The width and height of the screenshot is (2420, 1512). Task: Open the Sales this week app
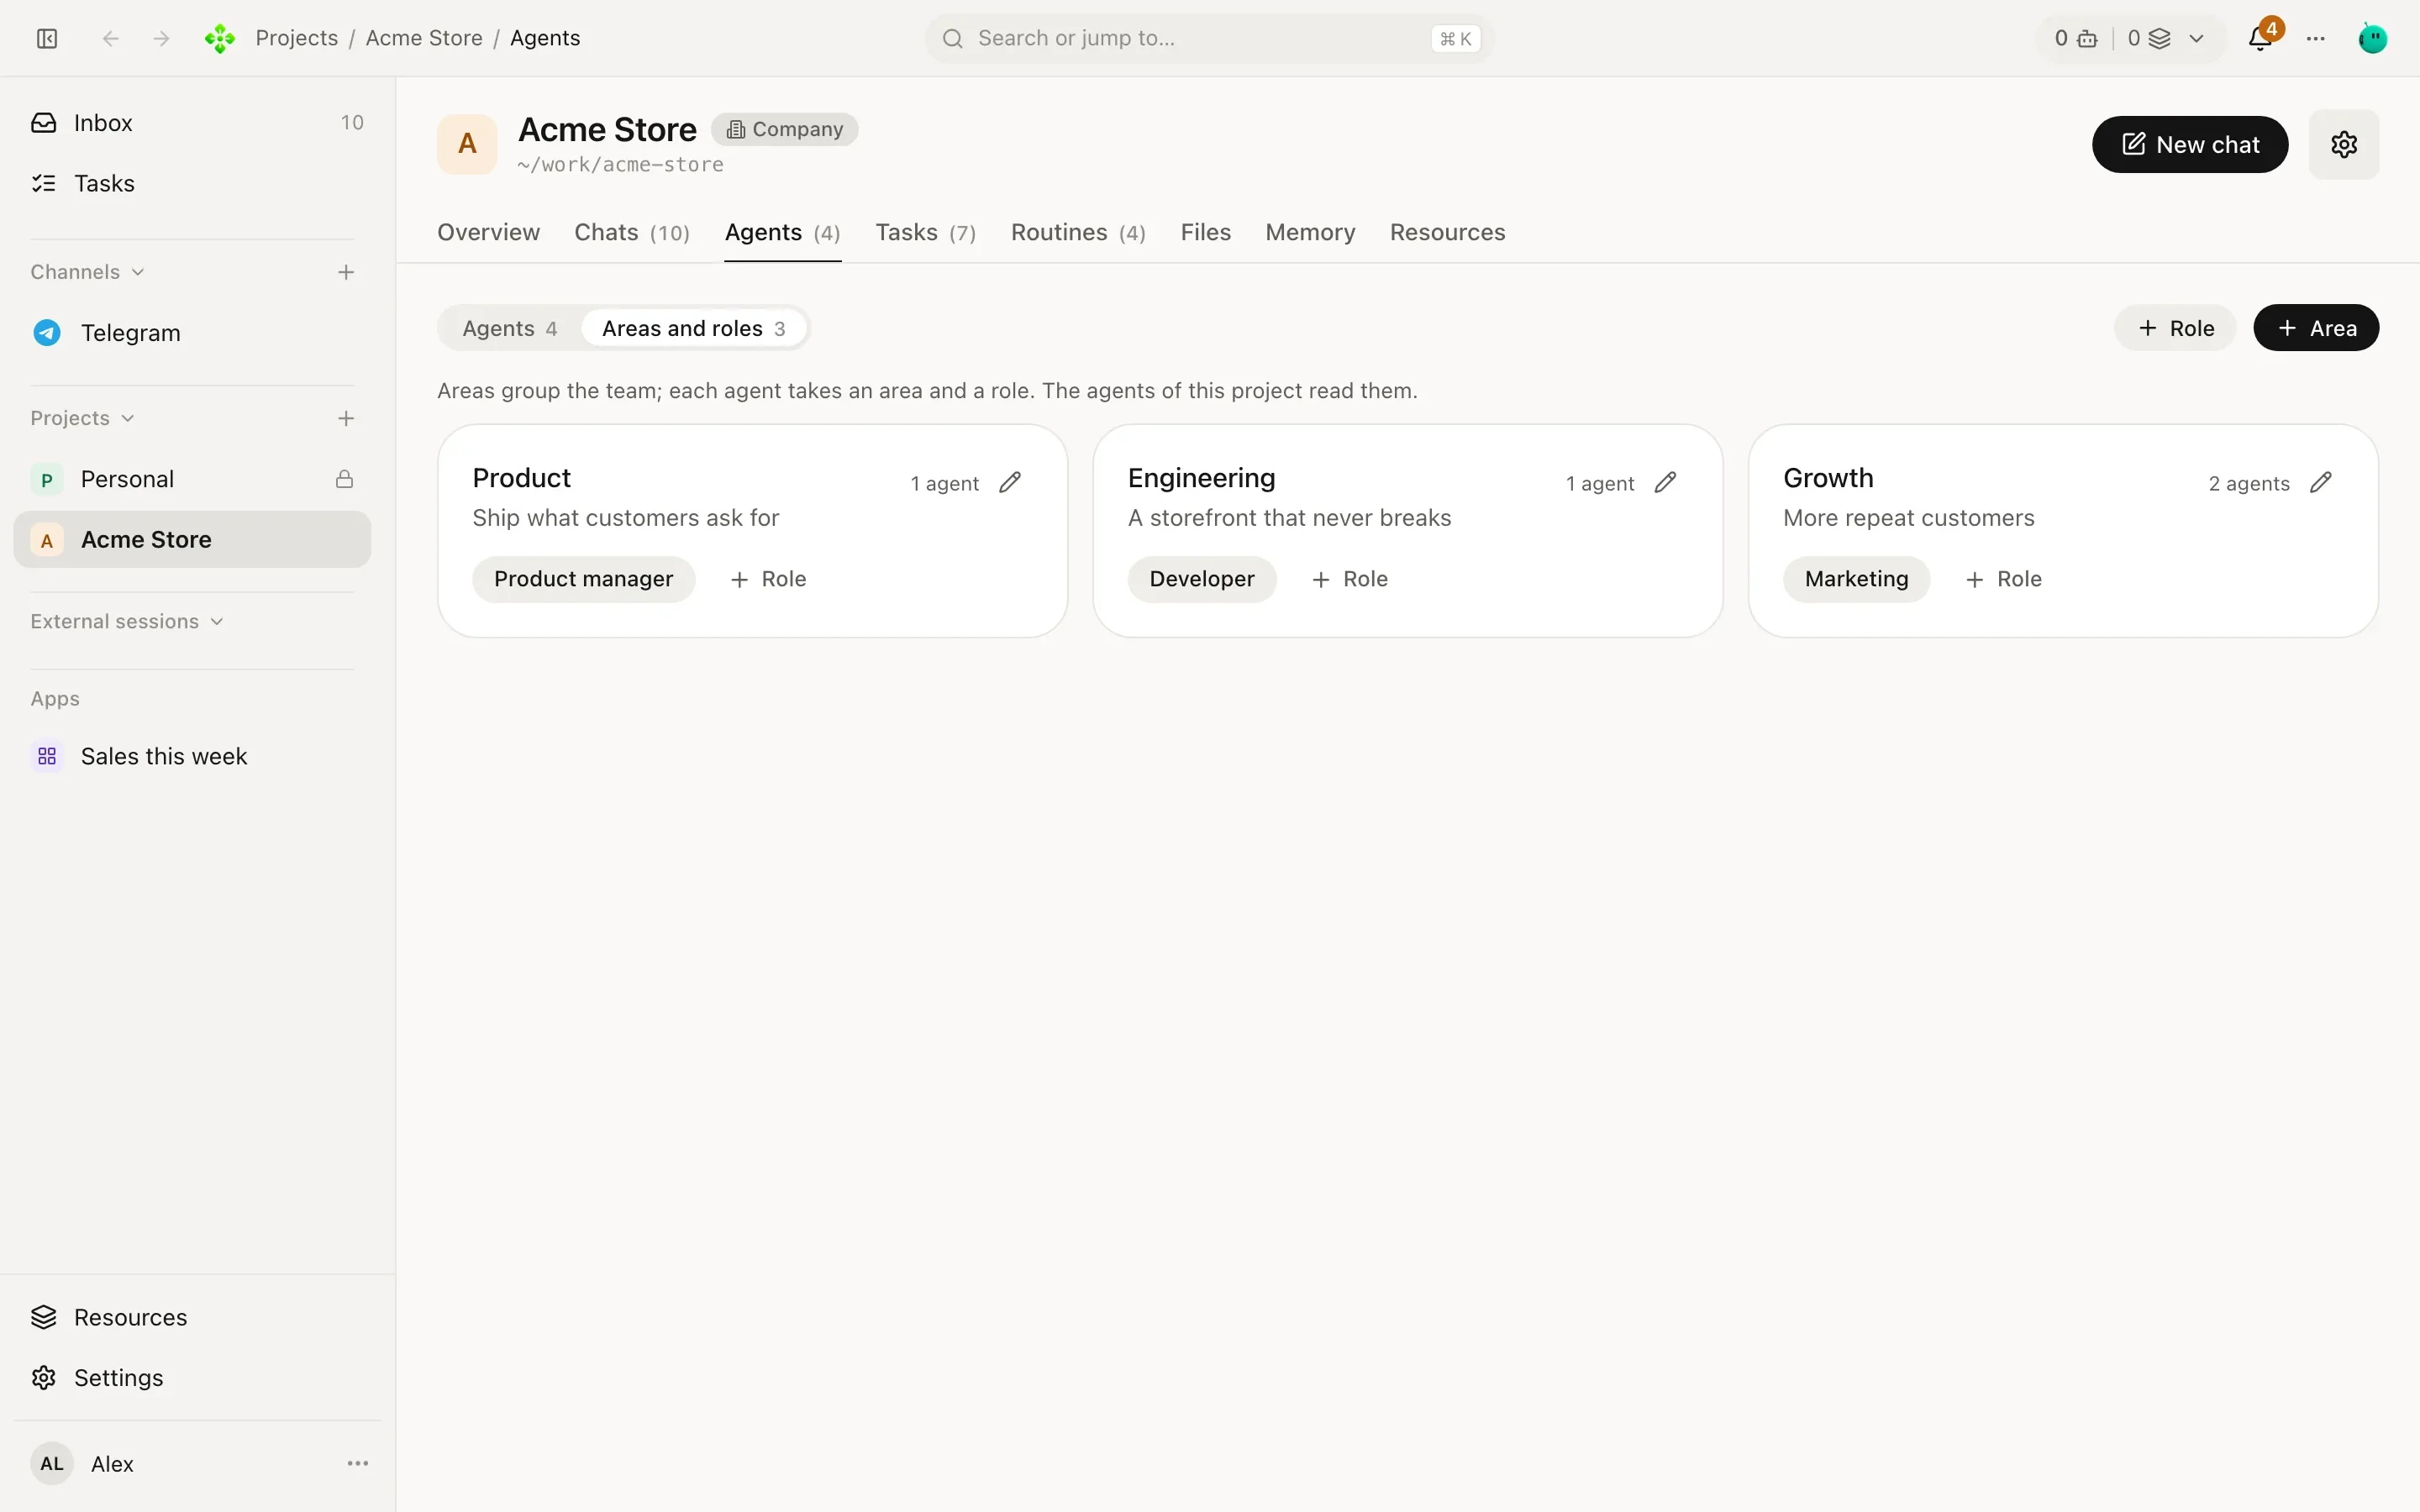pyautogui.click(x=192, y=756)
